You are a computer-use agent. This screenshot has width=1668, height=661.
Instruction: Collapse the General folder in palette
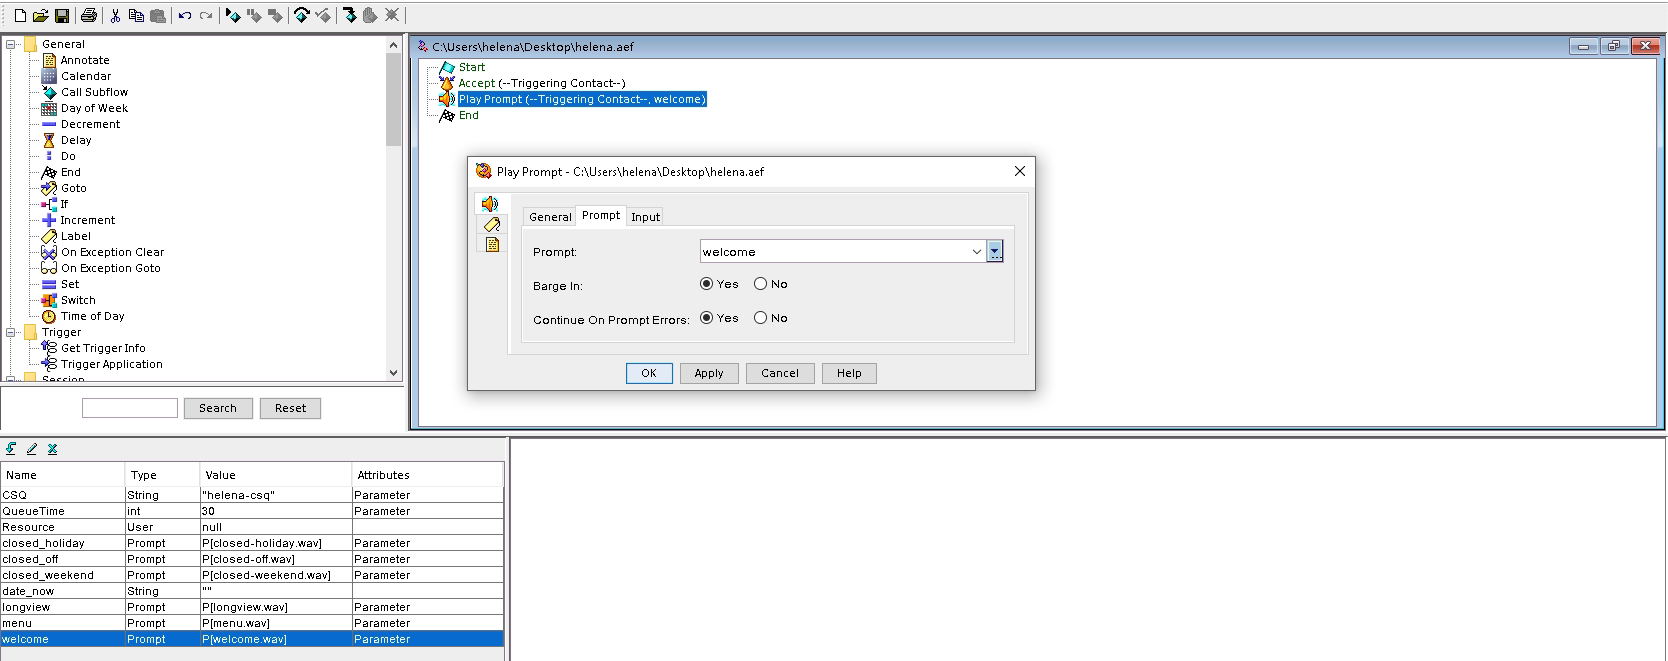point(11,44)
